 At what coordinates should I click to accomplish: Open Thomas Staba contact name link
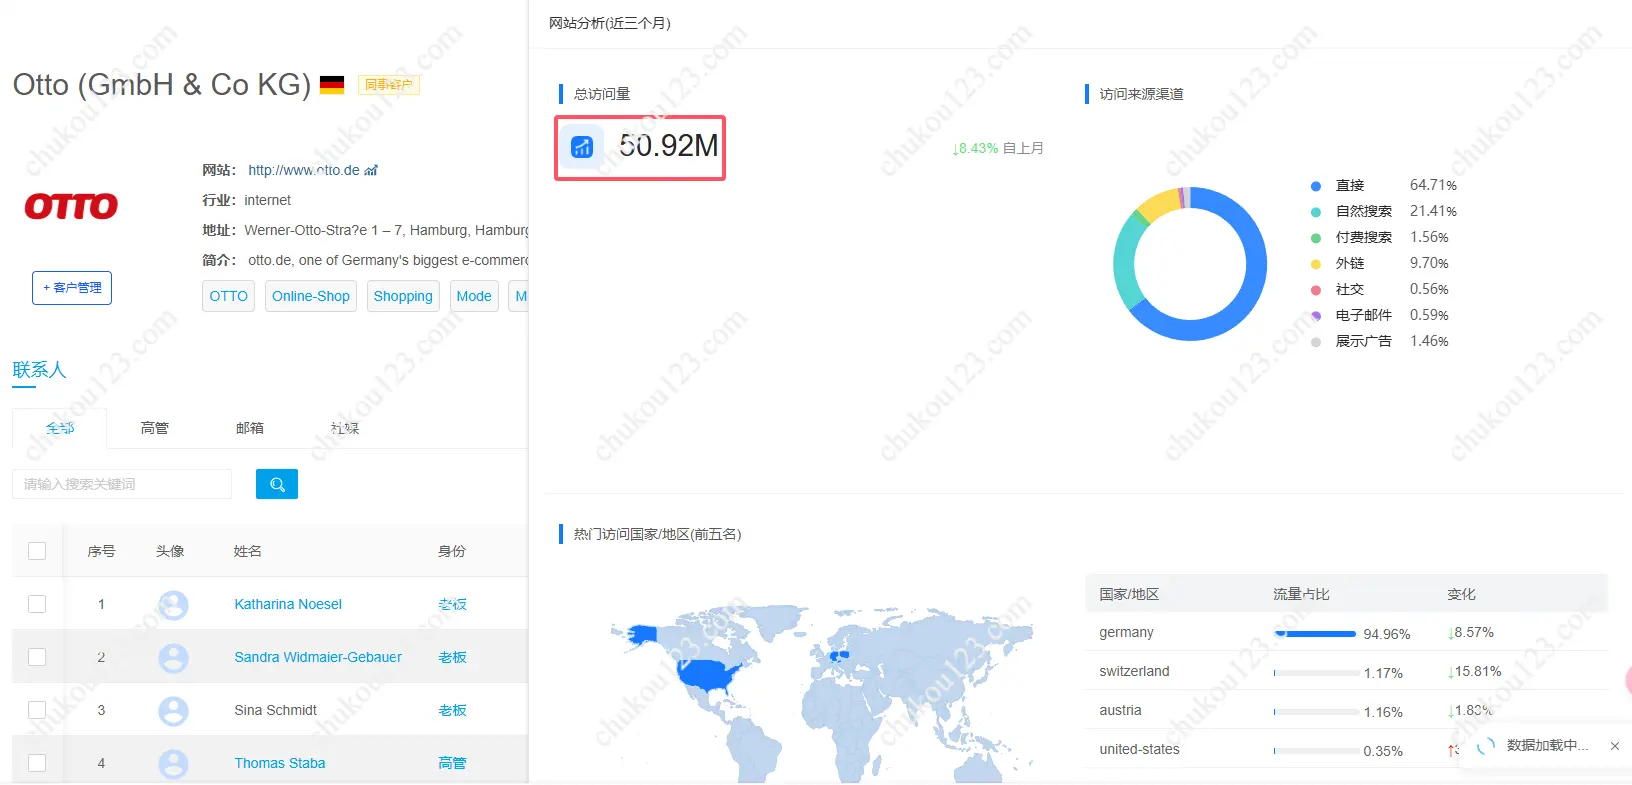[x=280, y=763]
